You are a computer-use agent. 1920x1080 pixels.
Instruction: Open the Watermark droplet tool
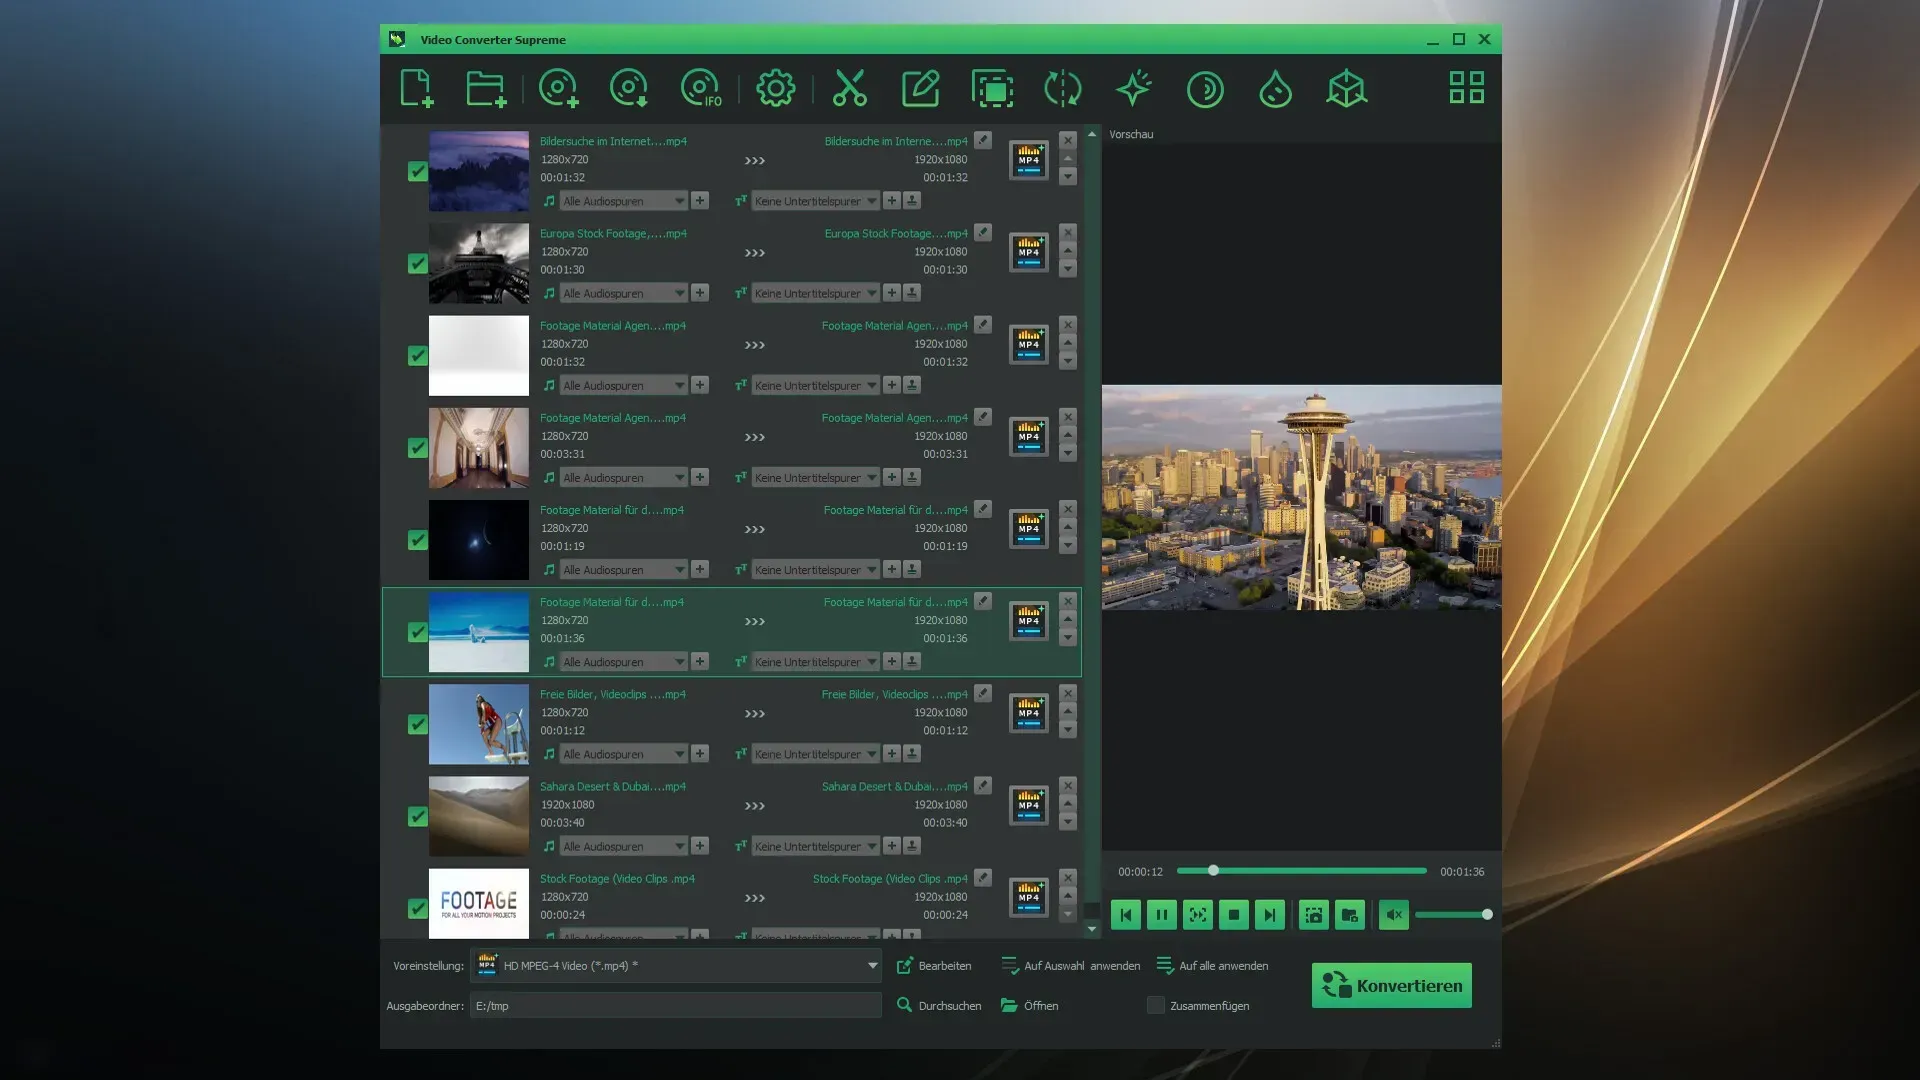(x=1275, y=89)
